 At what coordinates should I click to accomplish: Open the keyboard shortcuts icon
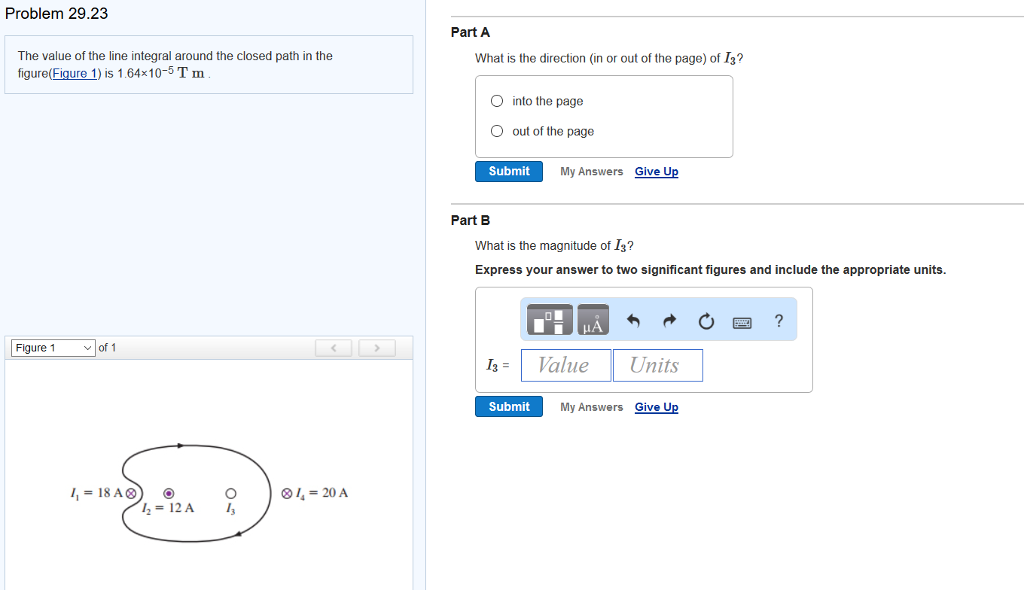click(742, 319)
